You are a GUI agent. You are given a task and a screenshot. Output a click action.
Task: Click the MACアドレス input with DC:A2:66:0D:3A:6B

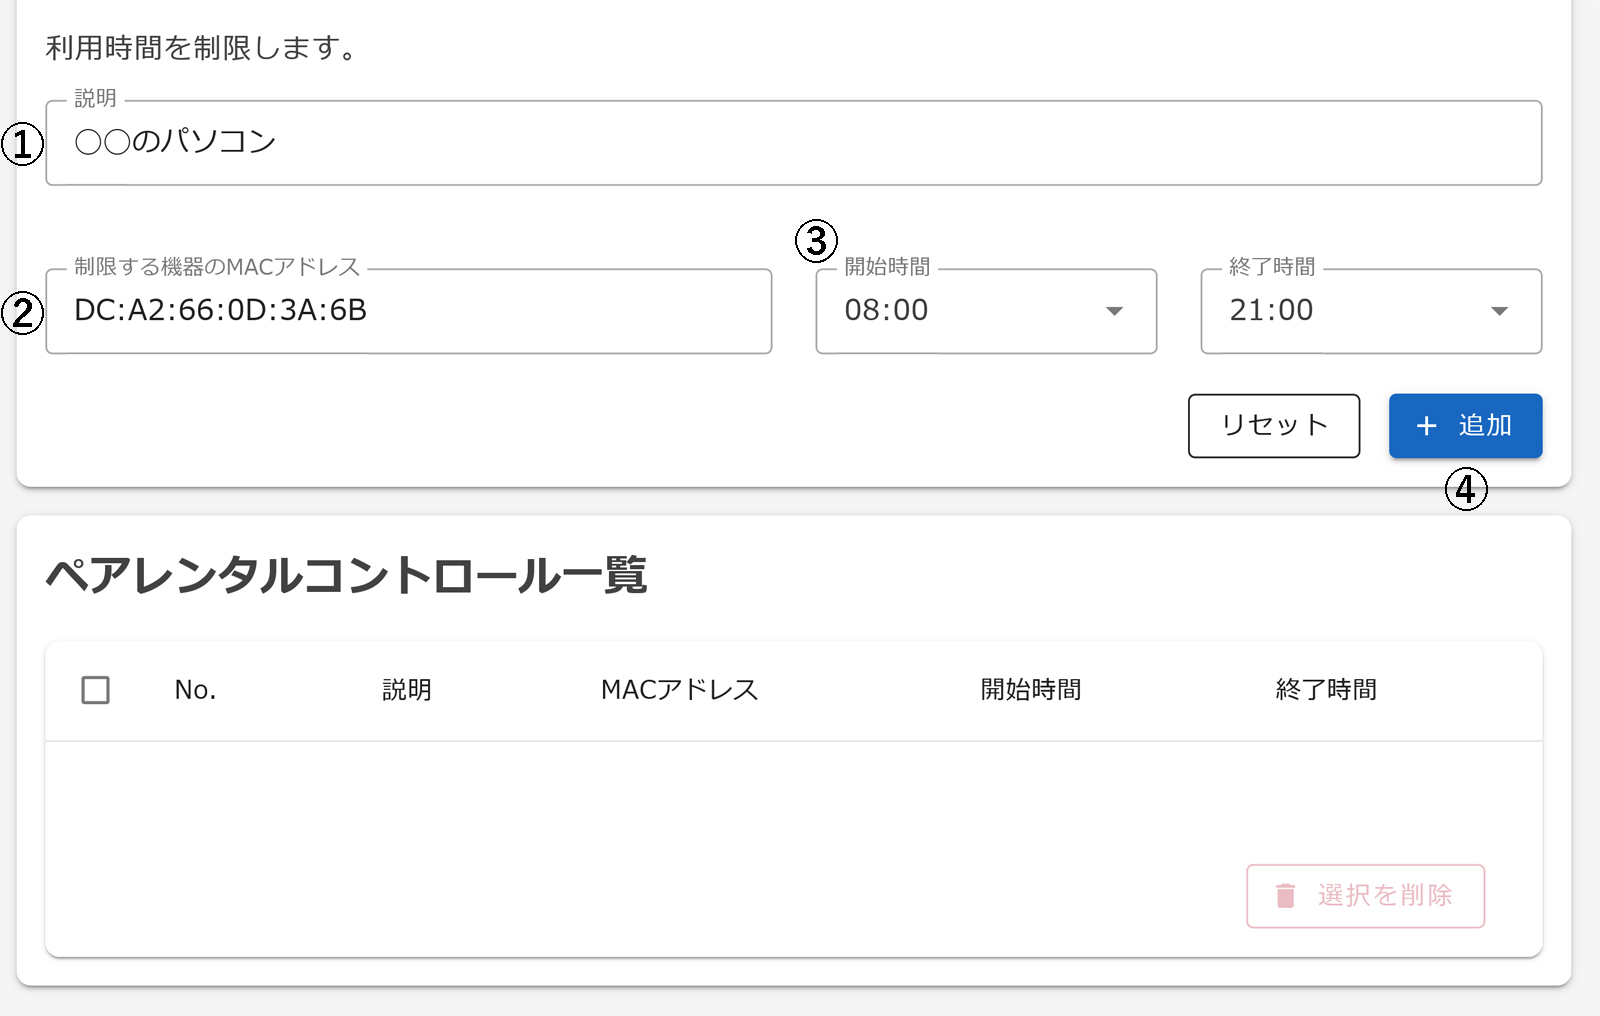[x=408, y=311]
